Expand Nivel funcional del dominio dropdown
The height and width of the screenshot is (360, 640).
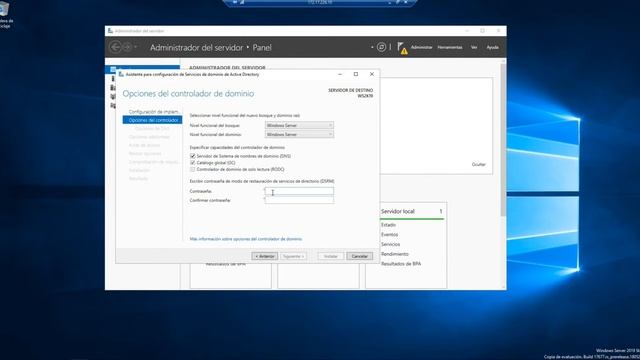[x=299, y=134]
